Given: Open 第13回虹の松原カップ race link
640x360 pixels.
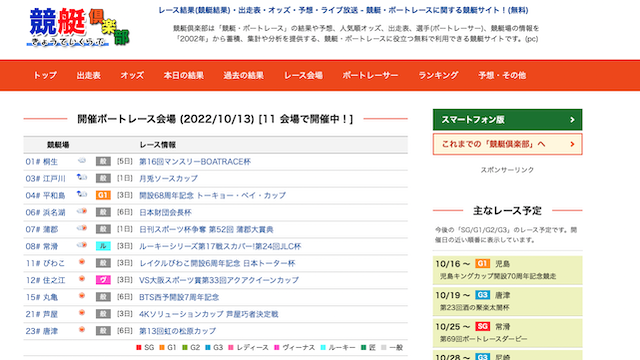Looking at the screenshot, I should coord(178,331).
